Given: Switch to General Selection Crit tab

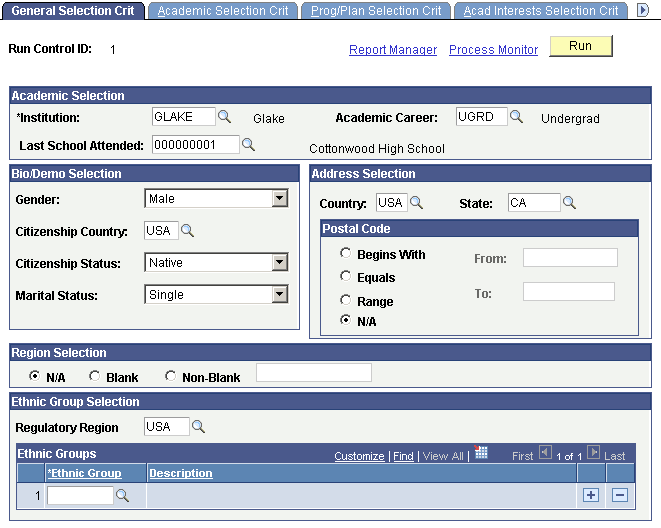Looking at the screenshot, I should click(73, 11).
